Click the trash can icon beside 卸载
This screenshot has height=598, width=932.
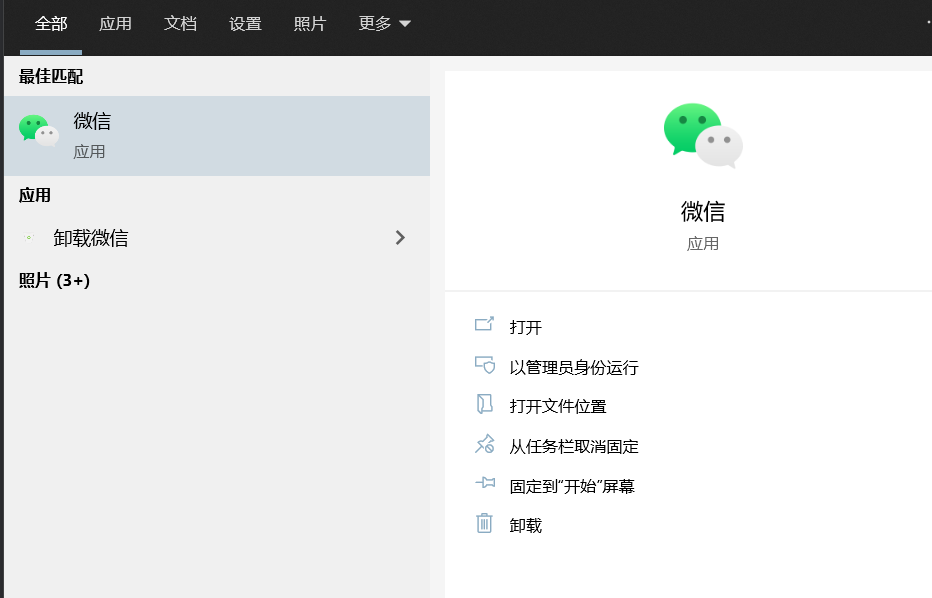pos(484,523)
